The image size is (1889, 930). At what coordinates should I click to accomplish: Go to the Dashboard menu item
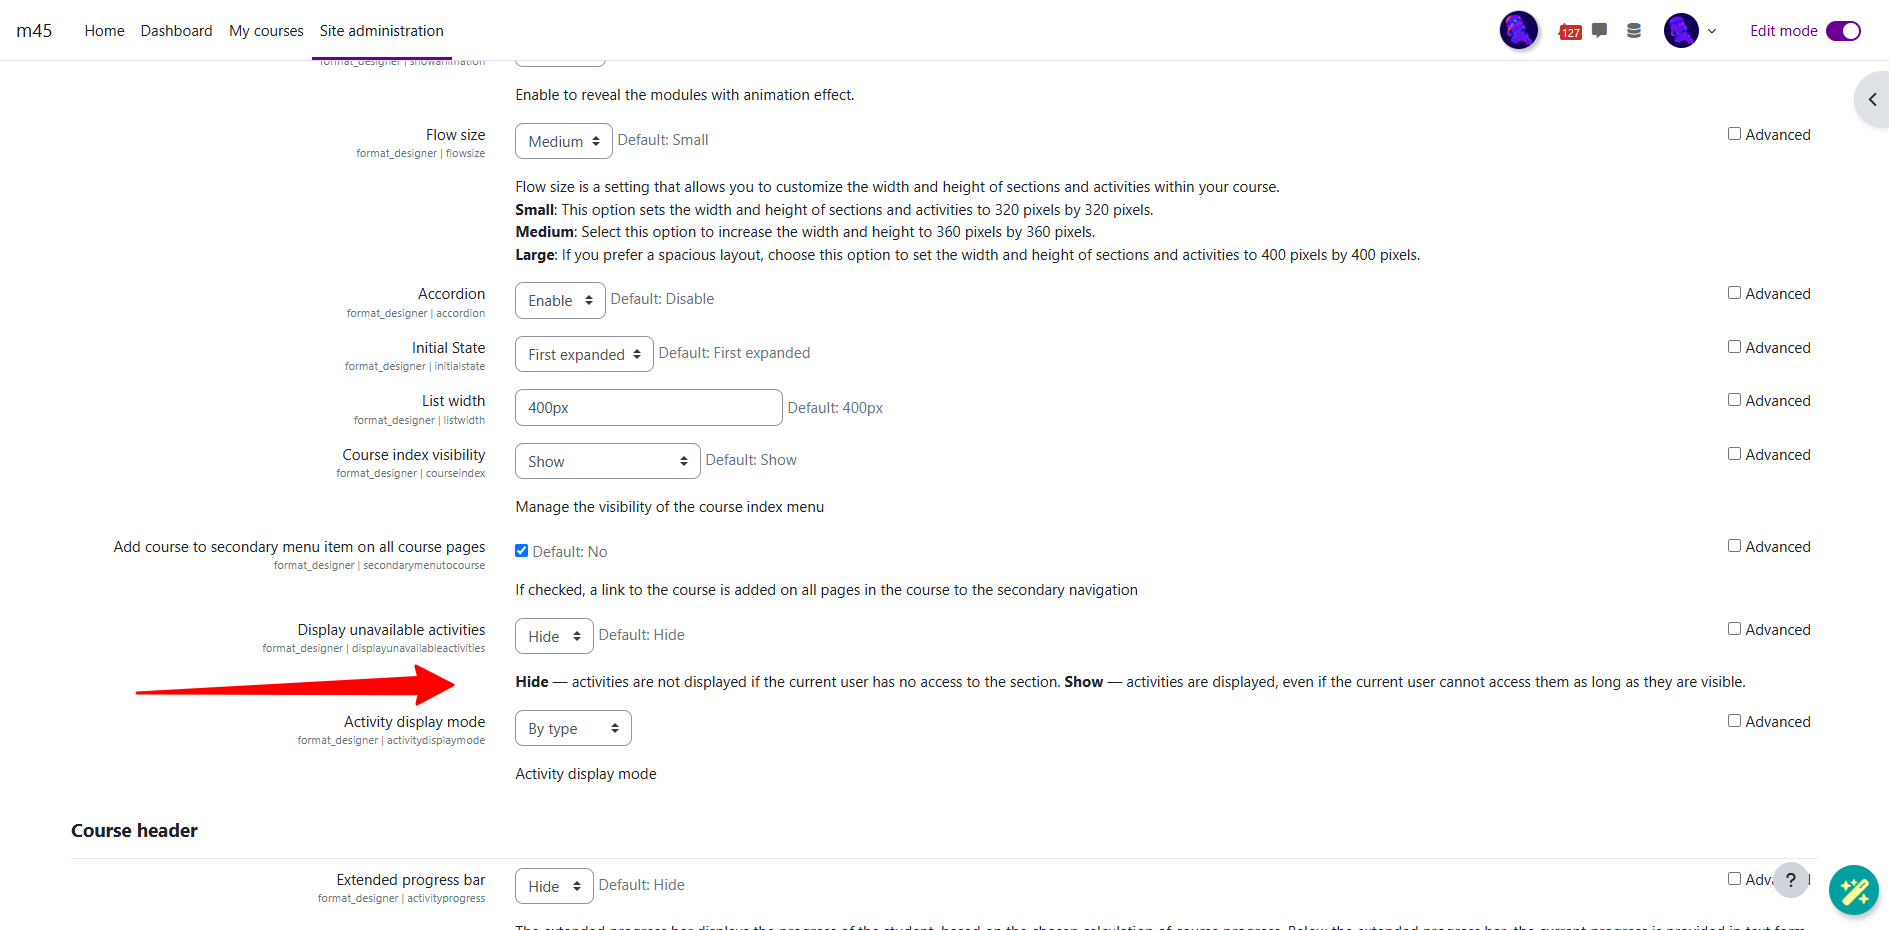pyautogui.click(x=176, y=31)
